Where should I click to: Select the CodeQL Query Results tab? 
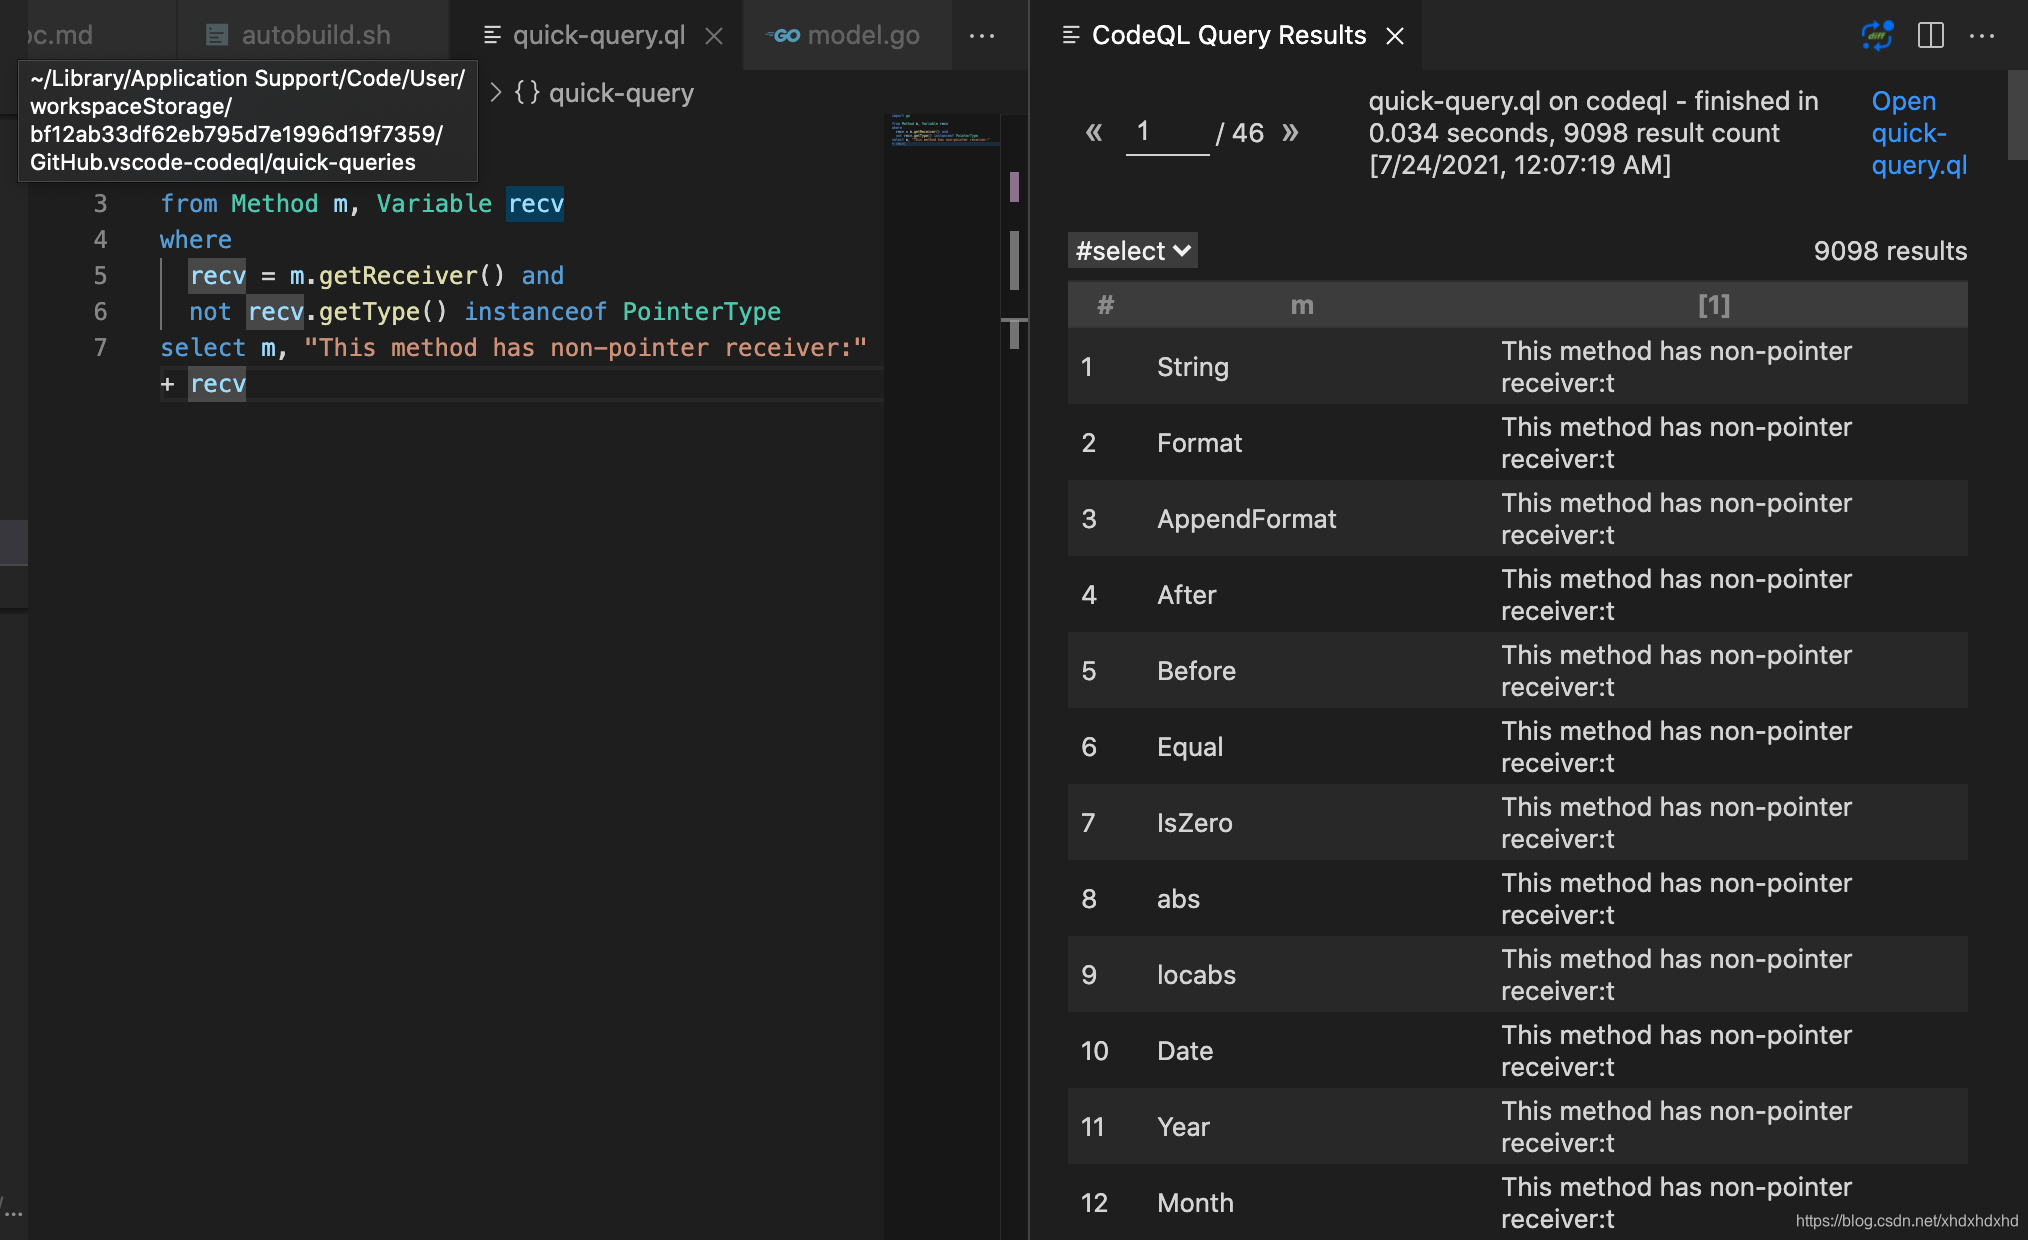pyautogui.click(x=1228, y=35)
